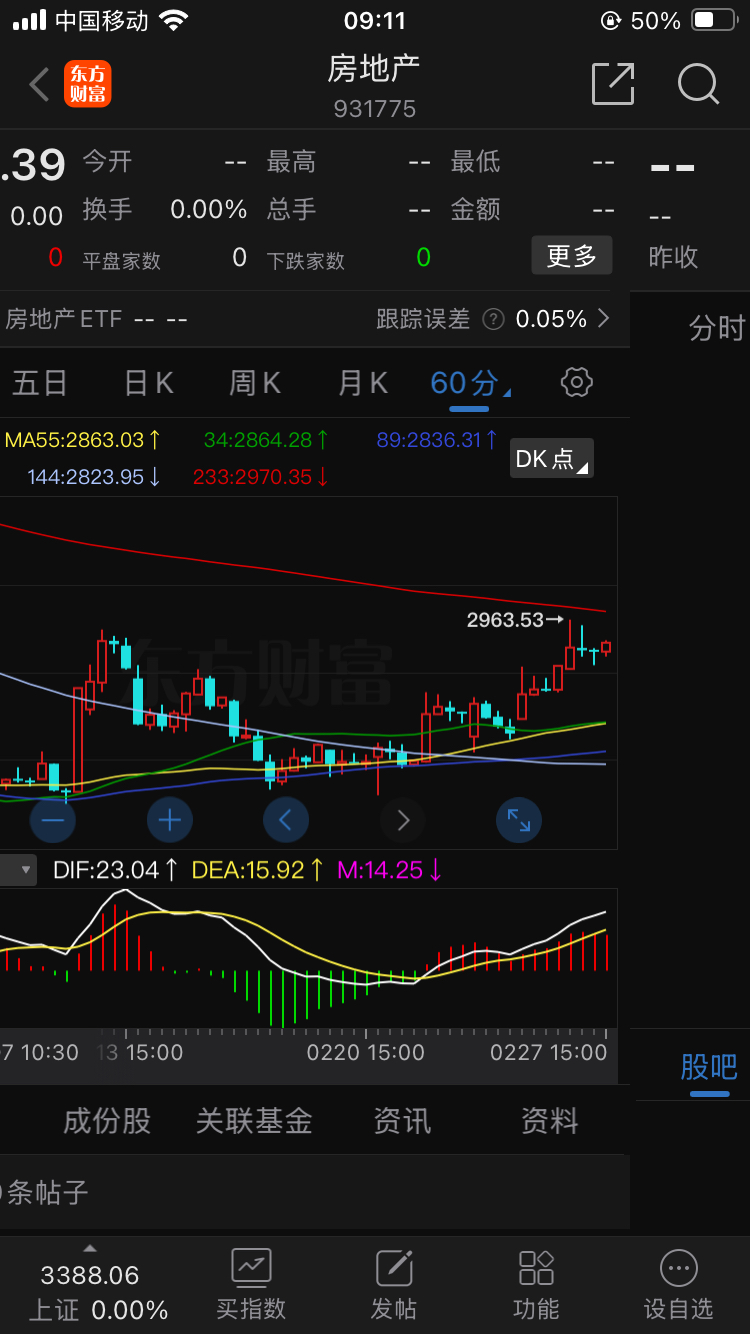Tap the tracking error help icon
Screen dimensions: 750x1334
click(x=493, y=319)
